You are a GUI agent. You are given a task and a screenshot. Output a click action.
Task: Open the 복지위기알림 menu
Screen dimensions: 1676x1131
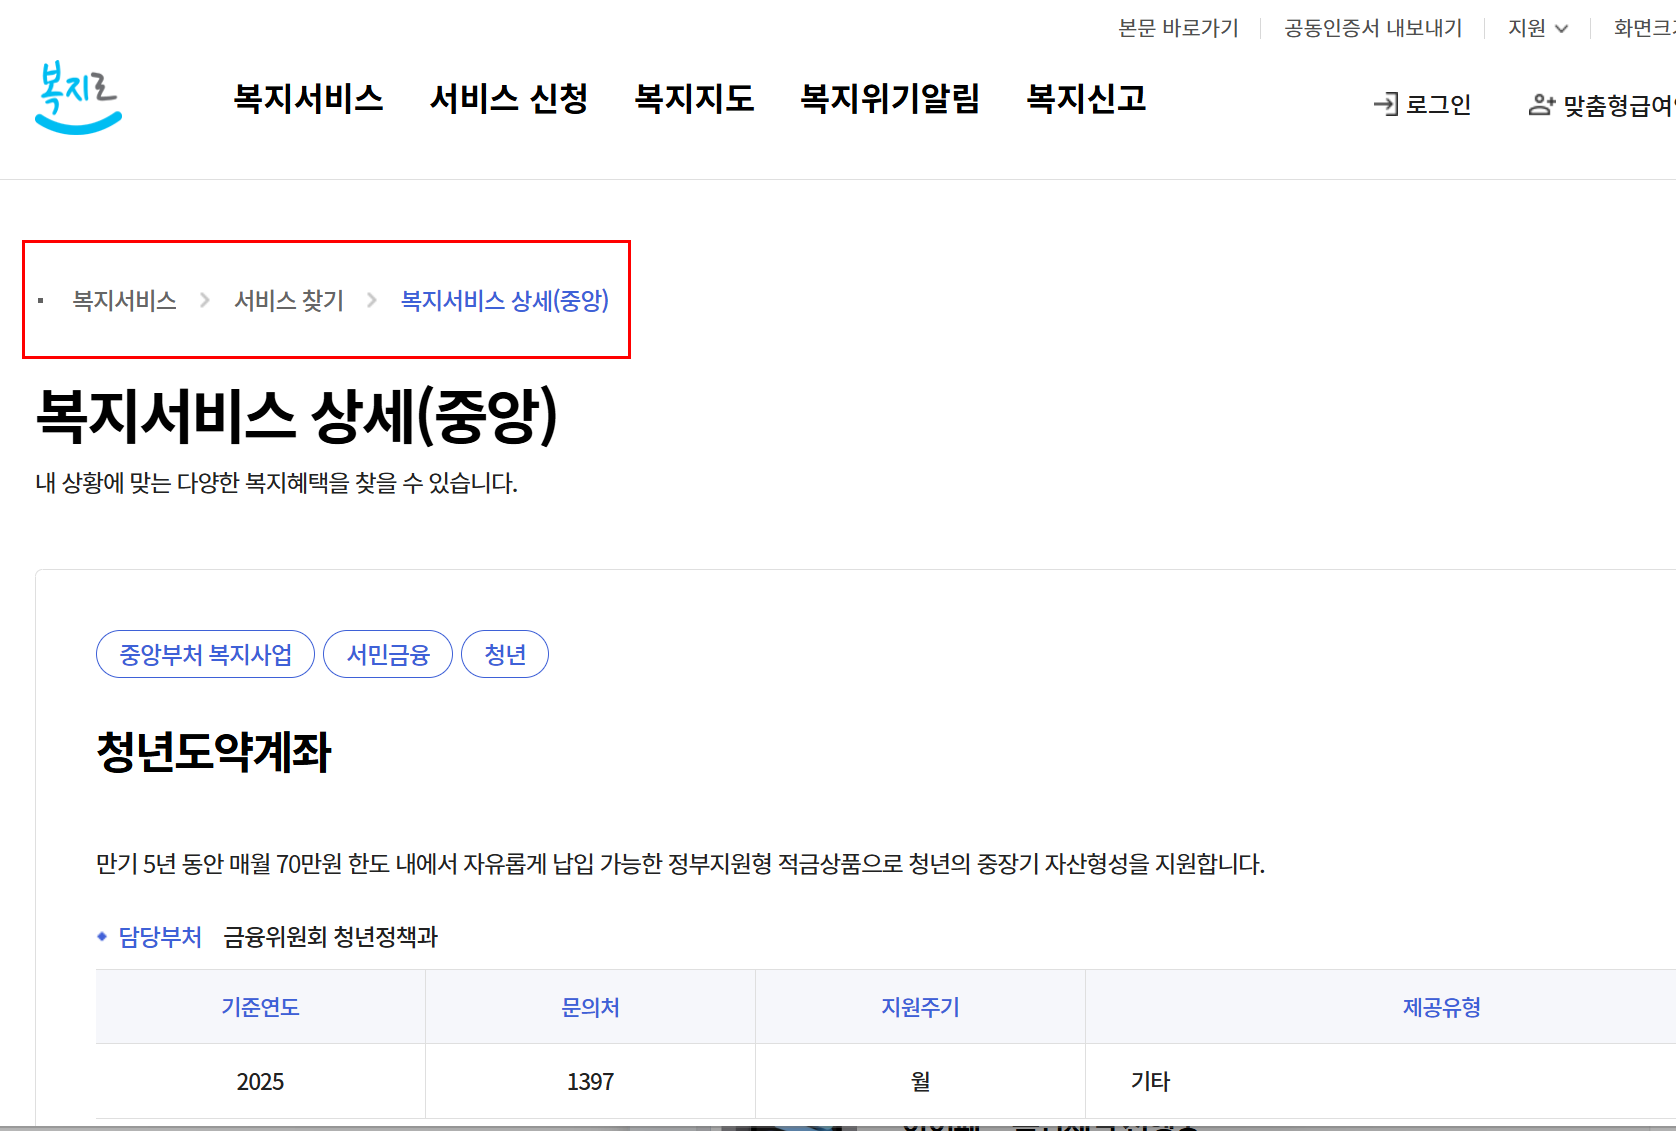coord(890,98)
